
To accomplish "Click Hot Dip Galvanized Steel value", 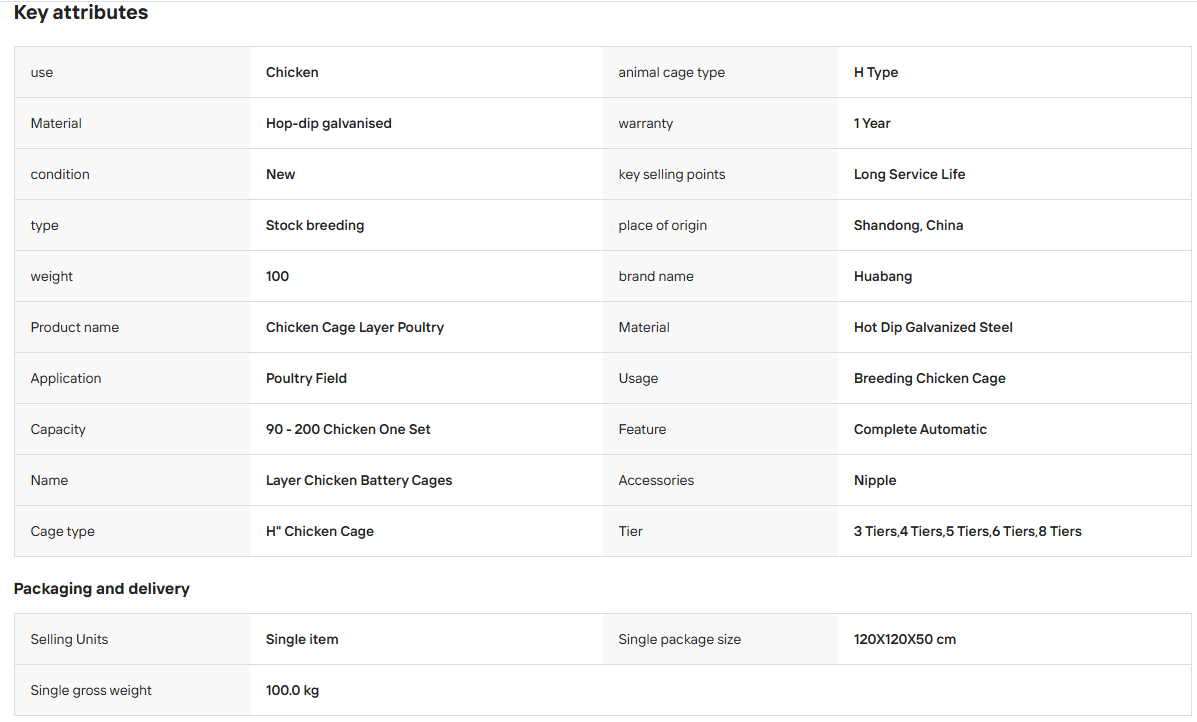I will [x=933, y=327].
